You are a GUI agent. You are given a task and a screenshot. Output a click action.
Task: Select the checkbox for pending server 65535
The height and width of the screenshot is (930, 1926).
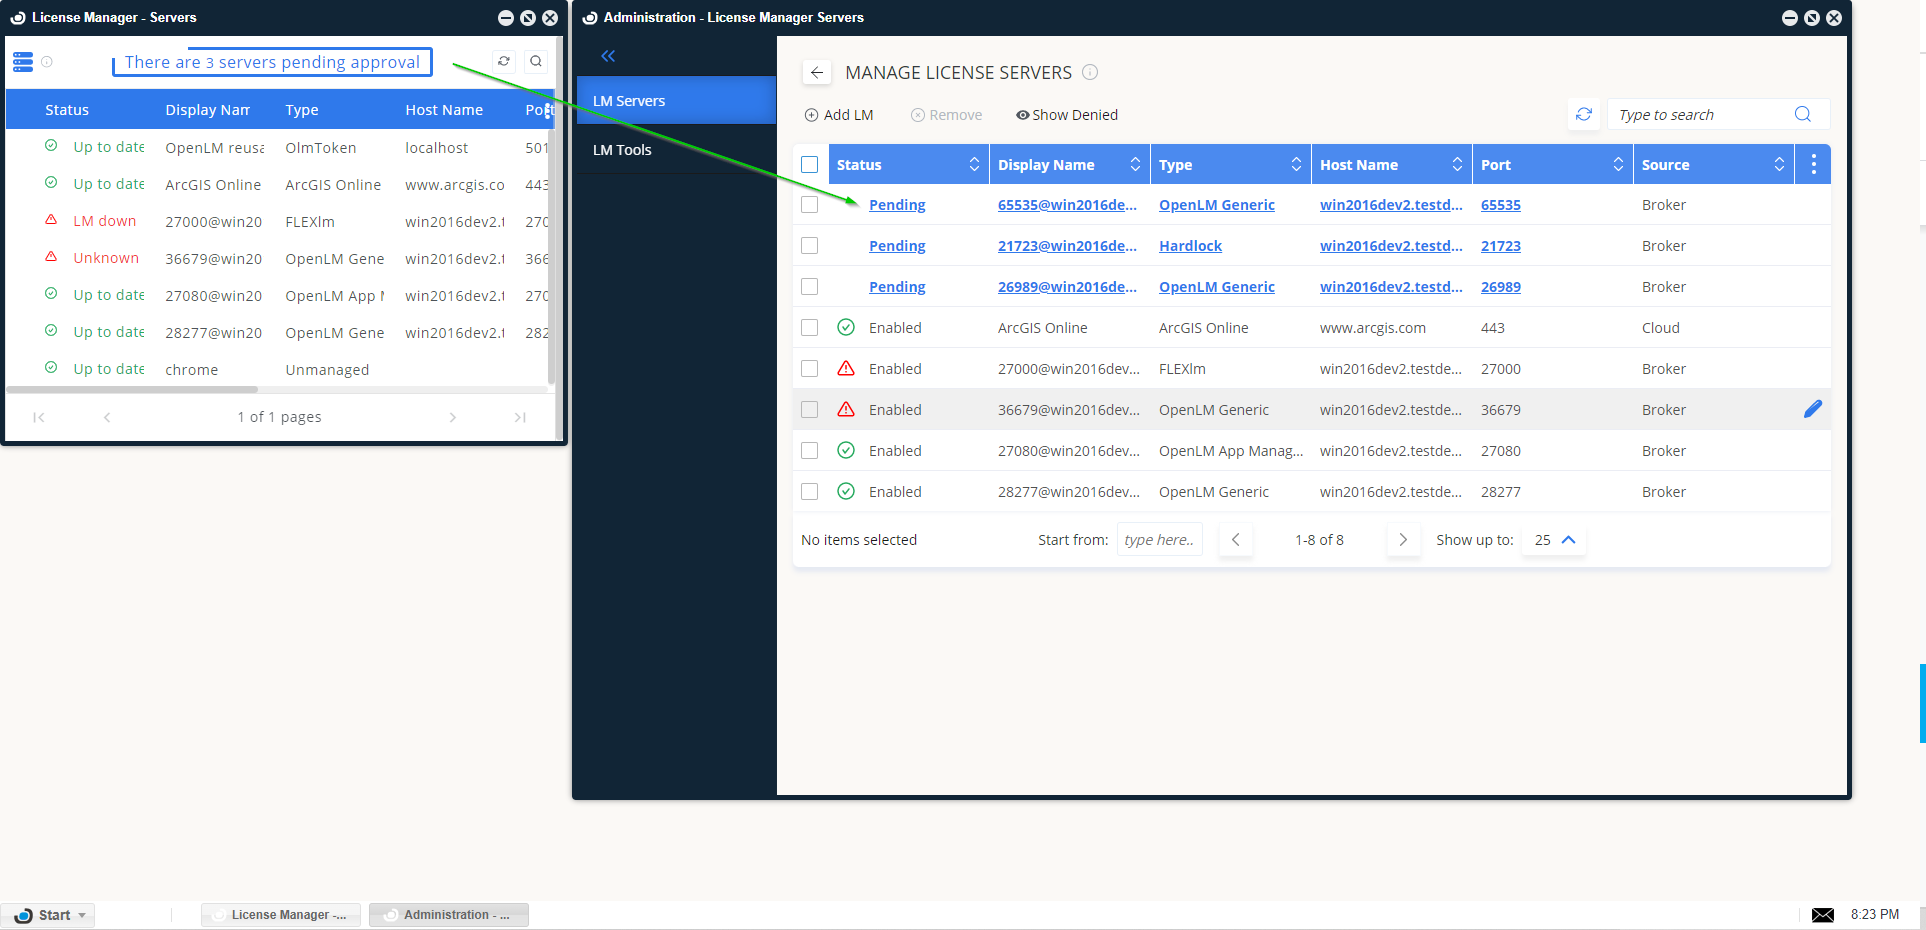point(810,205)
